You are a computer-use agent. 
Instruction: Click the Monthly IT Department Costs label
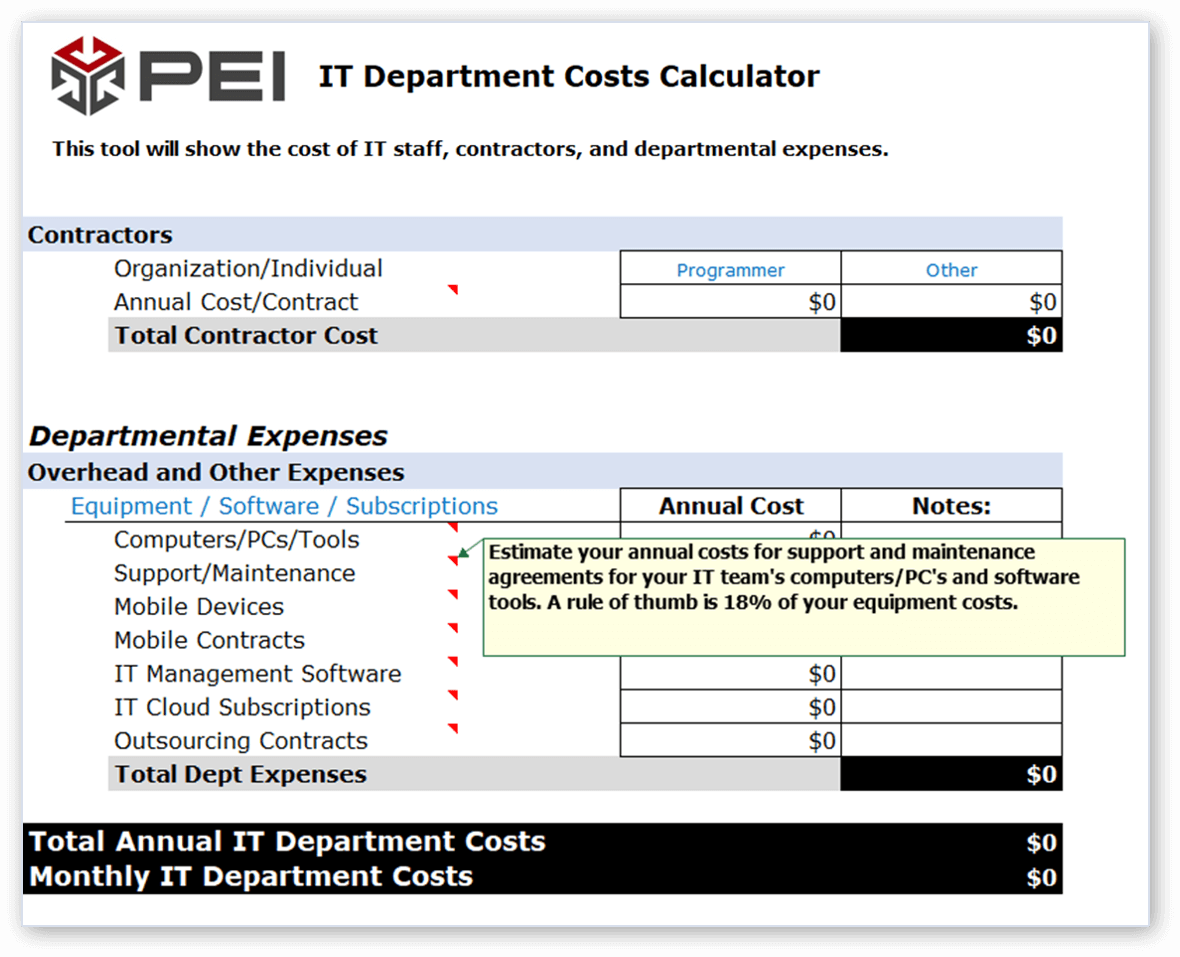pyautogui.click(x=251, y=876)
